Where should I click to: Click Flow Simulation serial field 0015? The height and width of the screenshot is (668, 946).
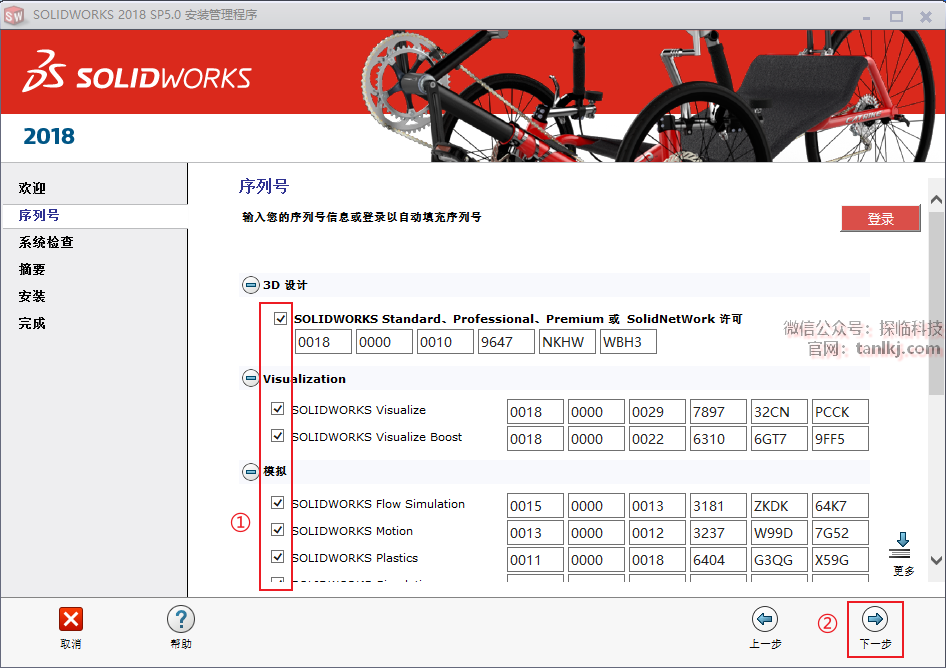coord(535,506)
